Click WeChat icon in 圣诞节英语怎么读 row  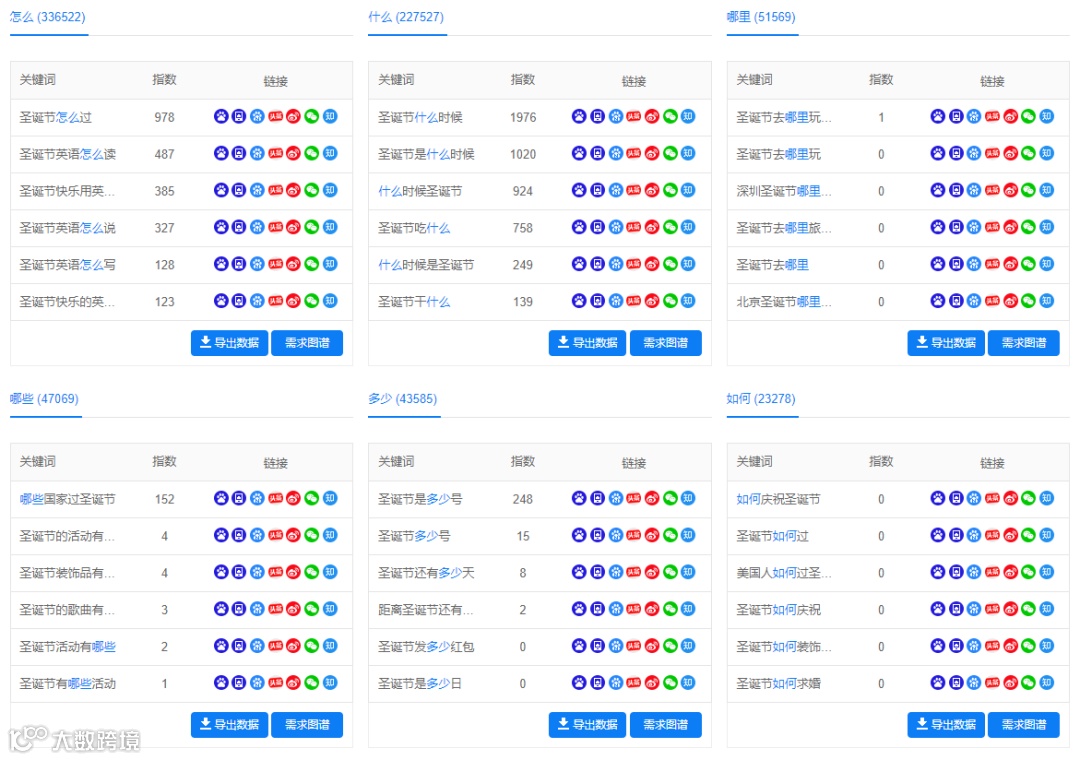(x=312, y=153)
